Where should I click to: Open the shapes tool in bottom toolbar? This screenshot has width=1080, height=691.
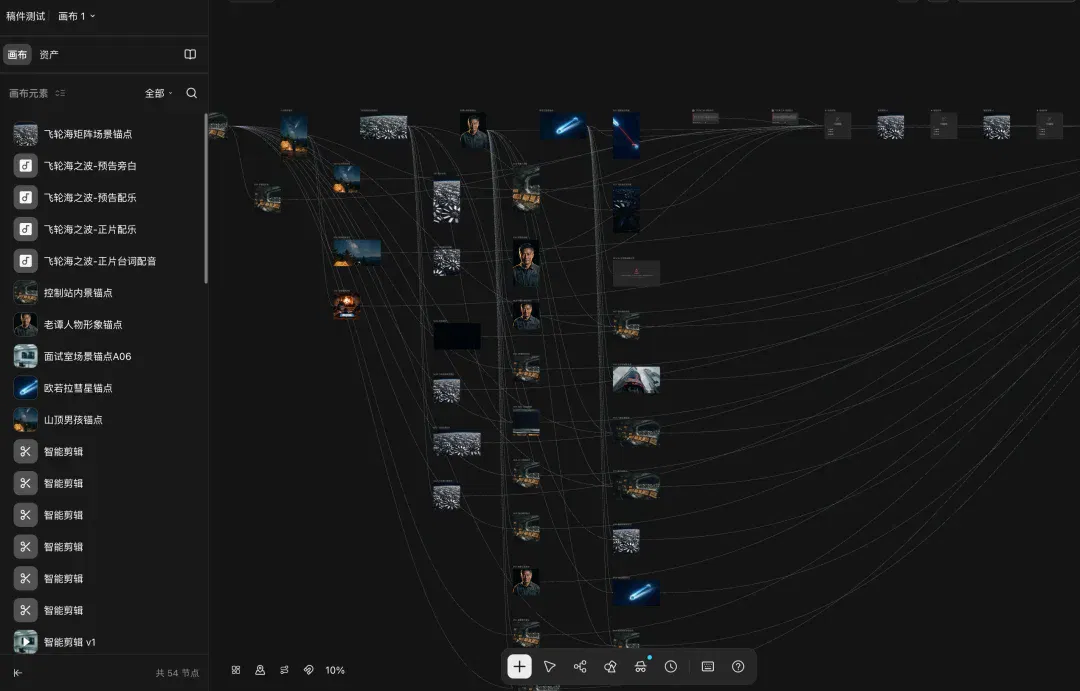coord(610,666)
